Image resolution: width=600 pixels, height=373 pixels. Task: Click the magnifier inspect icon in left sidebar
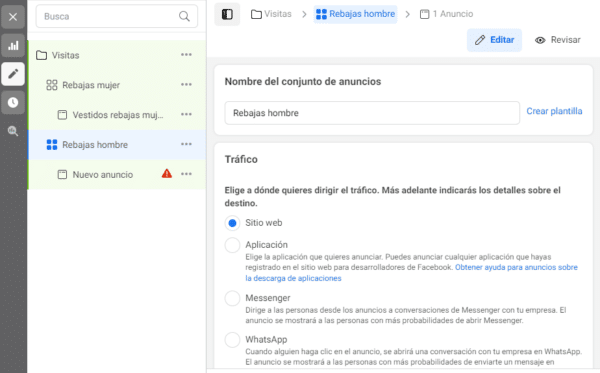pos(13,131)
